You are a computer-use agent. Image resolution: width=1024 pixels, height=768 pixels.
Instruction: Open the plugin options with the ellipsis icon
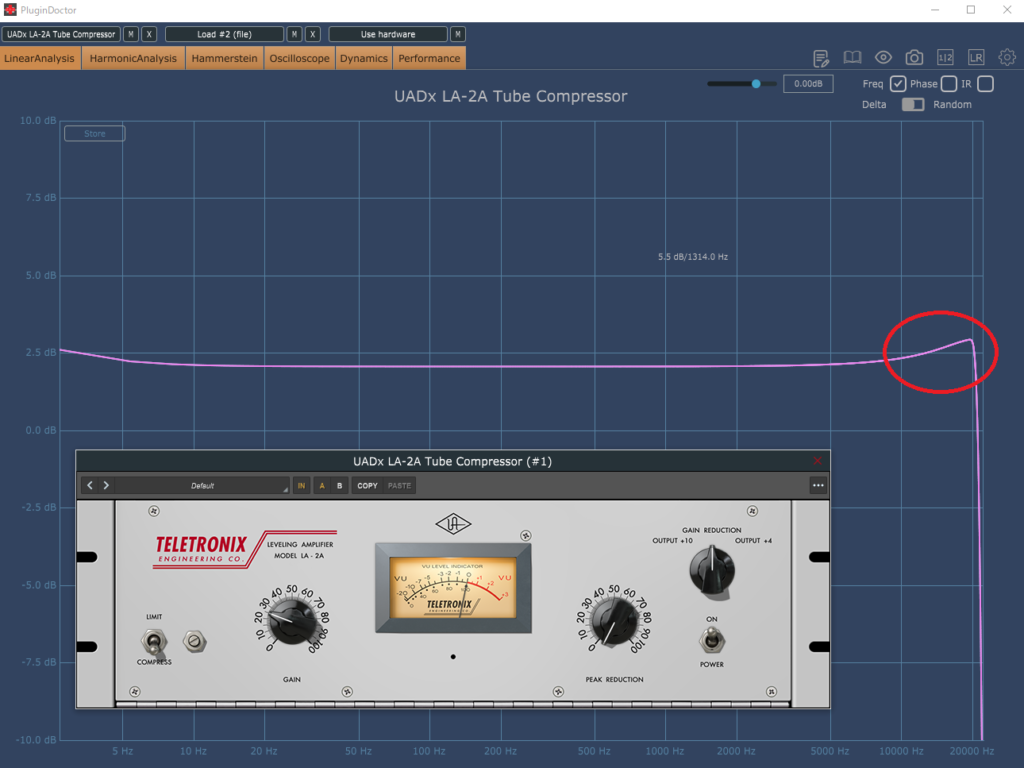coord(818,485)
